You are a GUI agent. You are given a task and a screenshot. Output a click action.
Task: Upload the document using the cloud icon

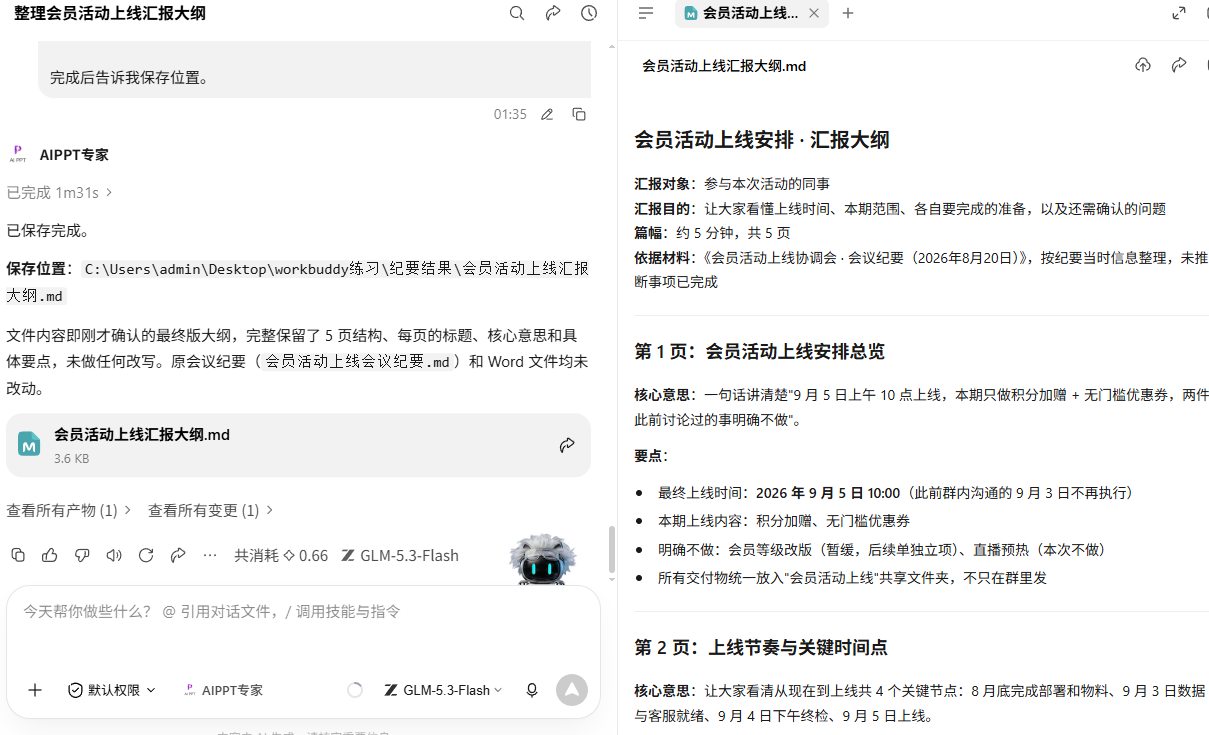1143,65
